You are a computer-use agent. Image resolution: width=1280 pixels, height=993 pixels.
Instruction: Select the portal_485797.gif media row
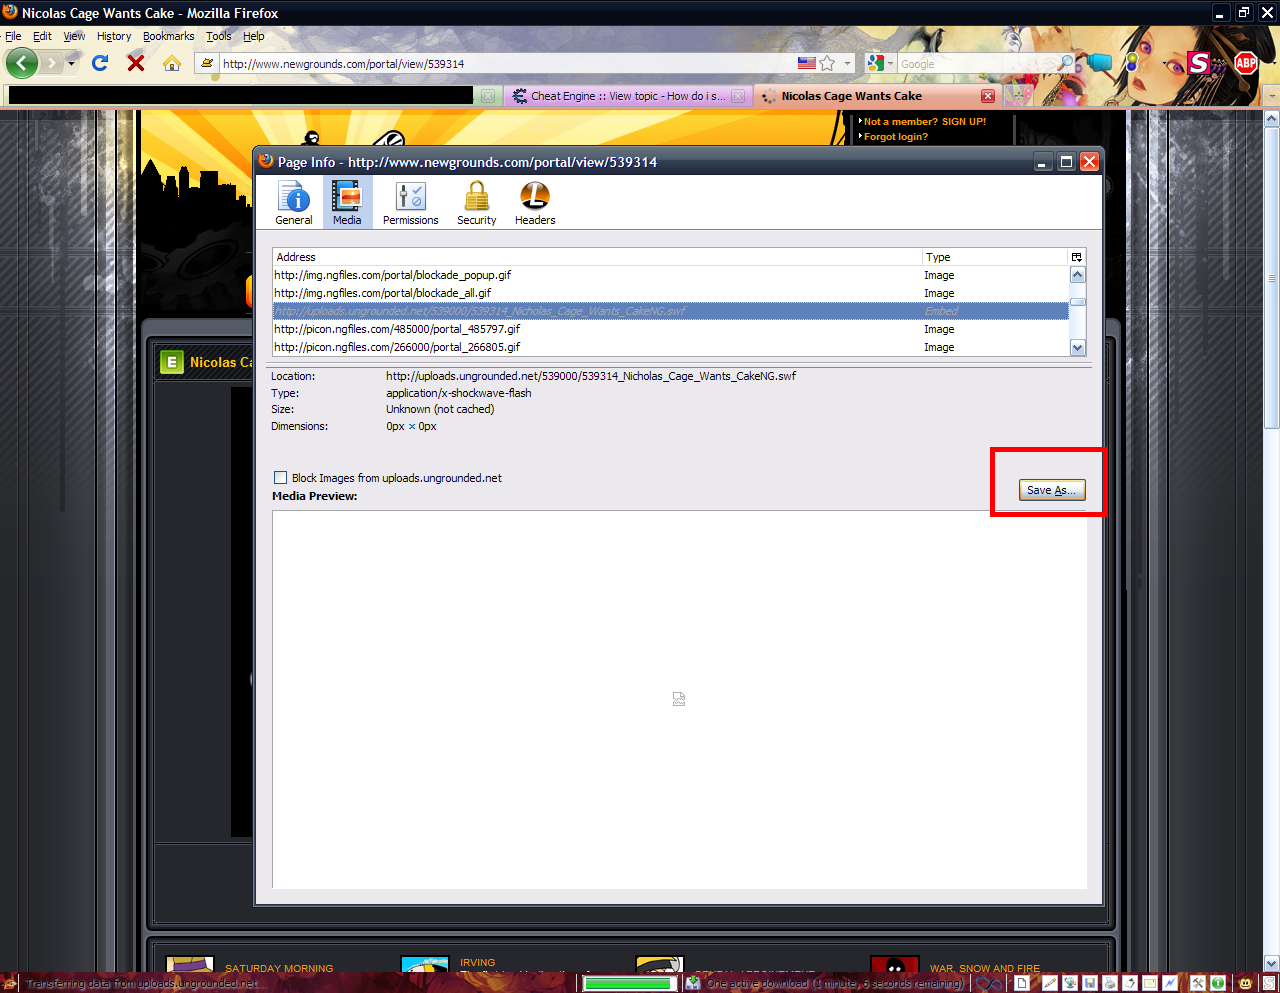(x=670, y=329)
